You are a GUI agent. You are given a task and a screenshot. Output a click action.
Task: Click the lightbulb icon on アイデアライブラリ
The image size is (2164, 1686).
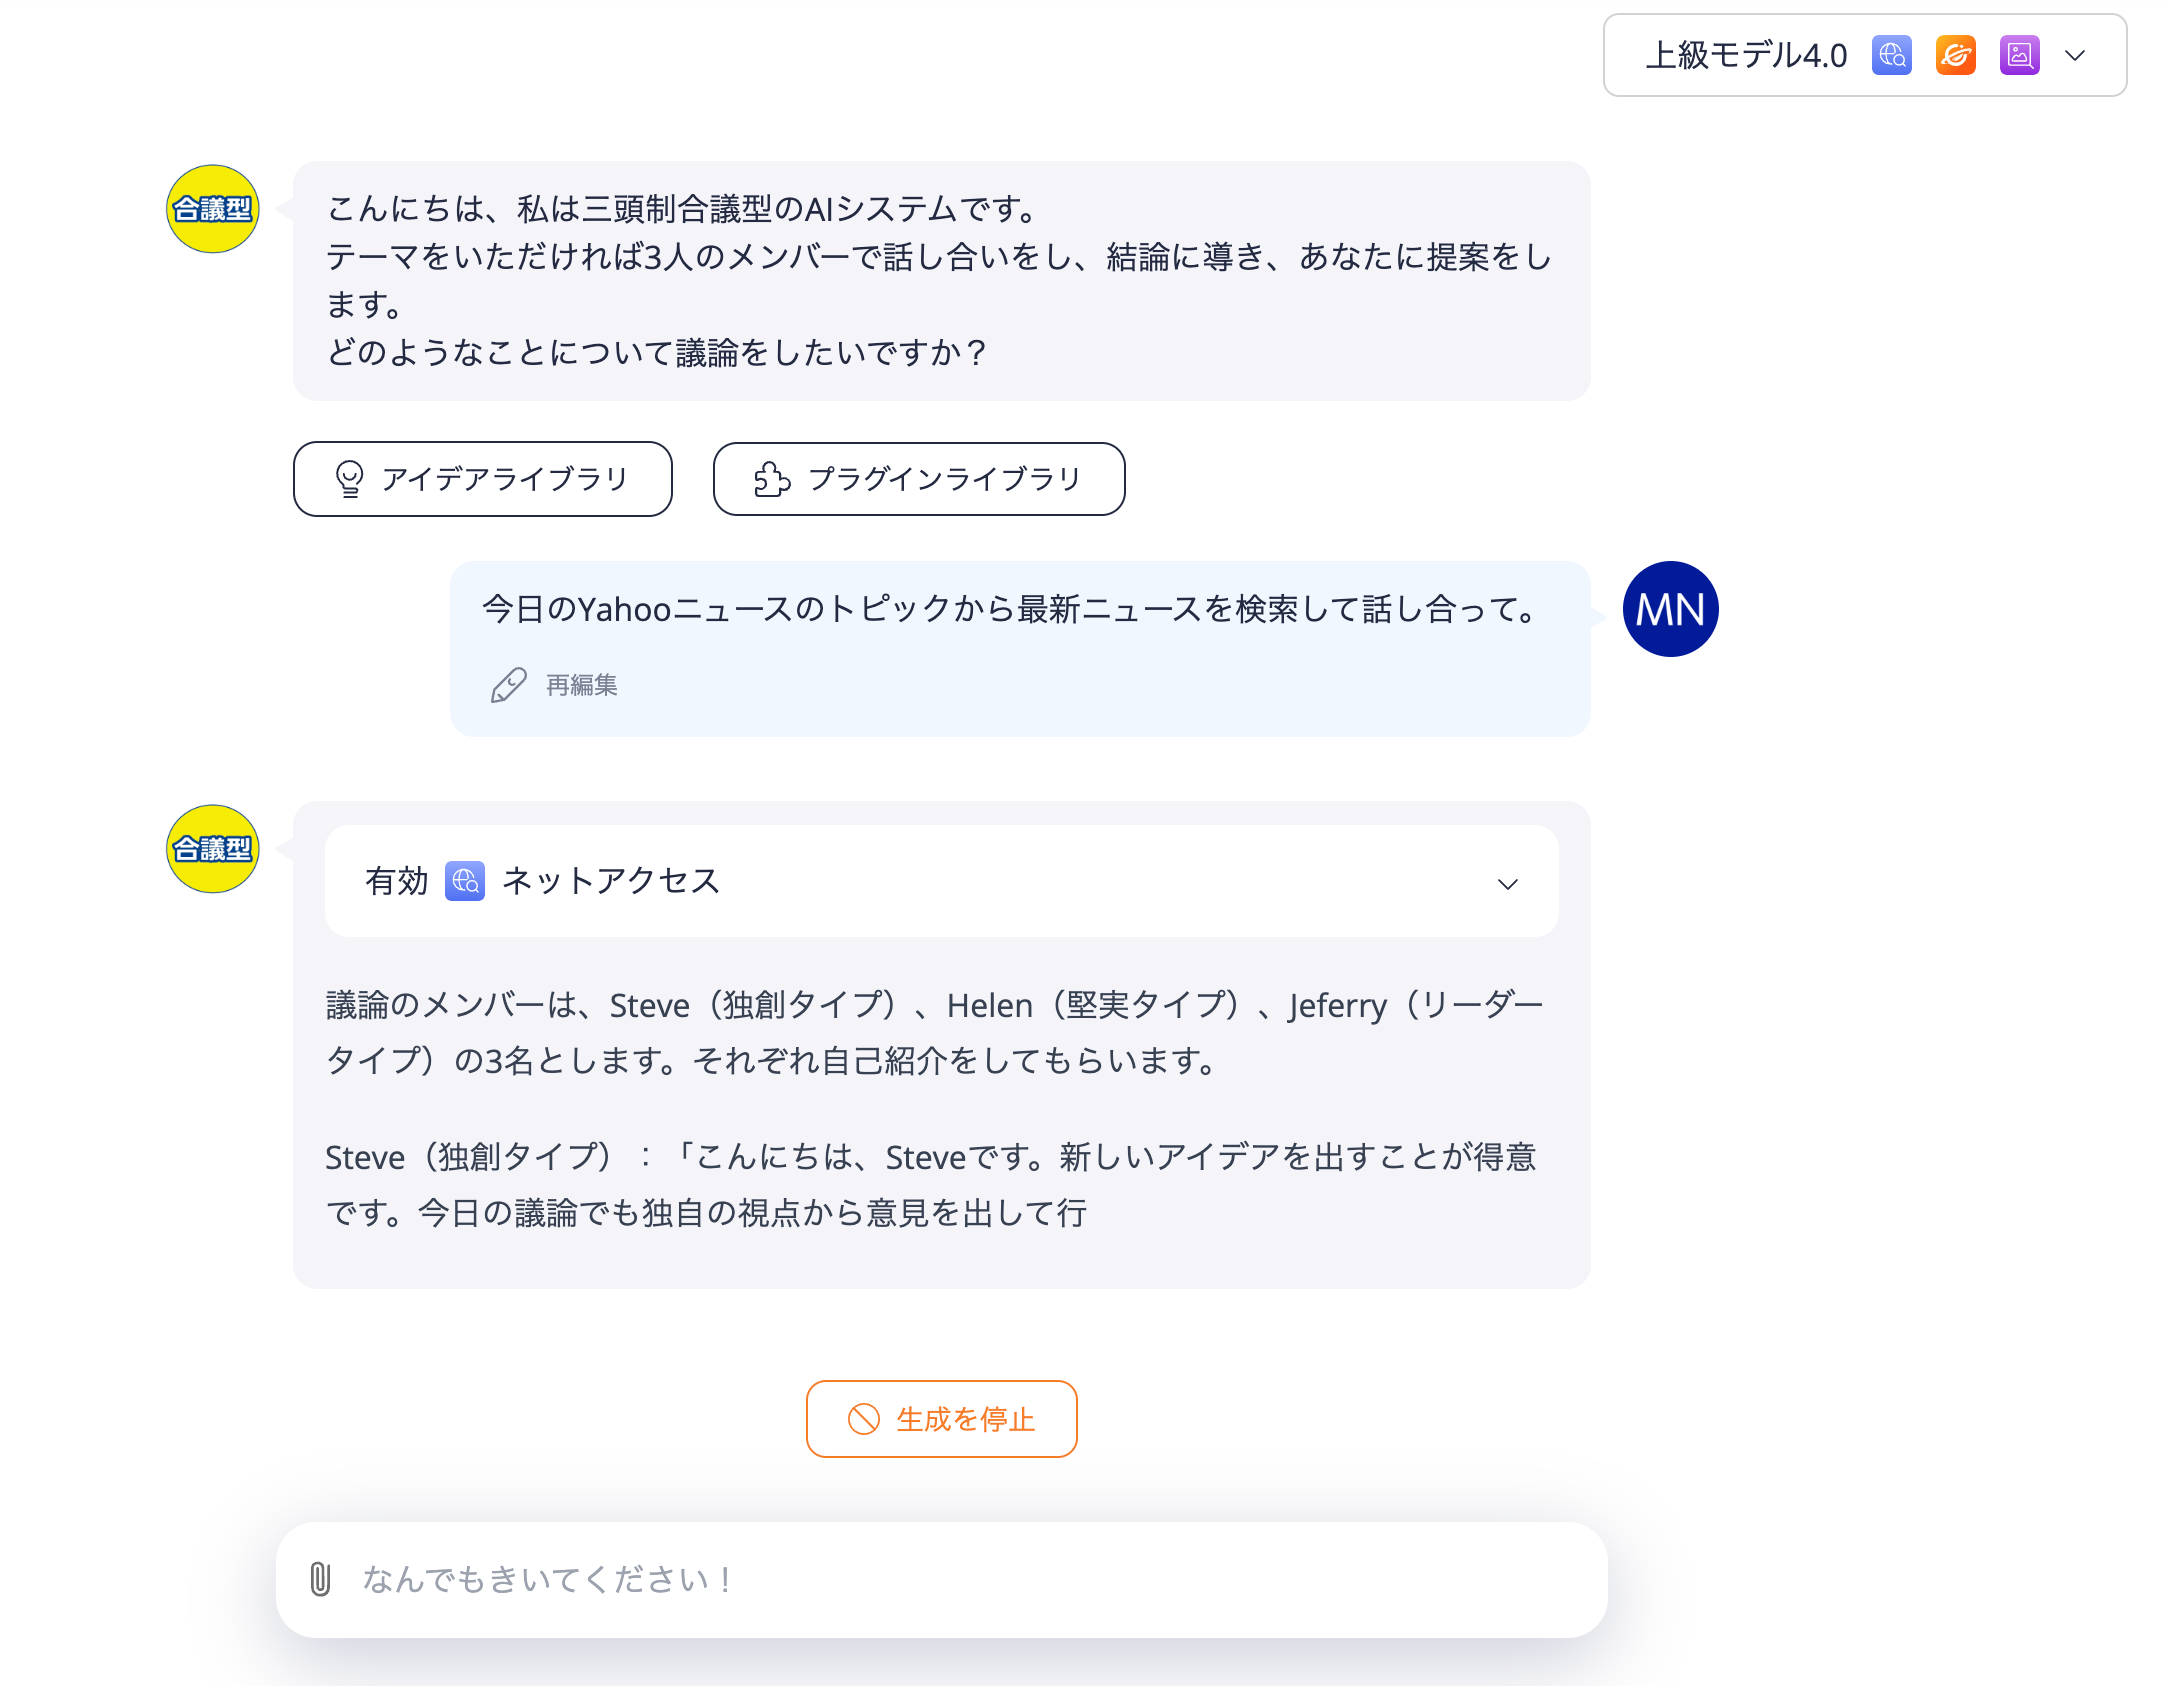pos(349,479)
